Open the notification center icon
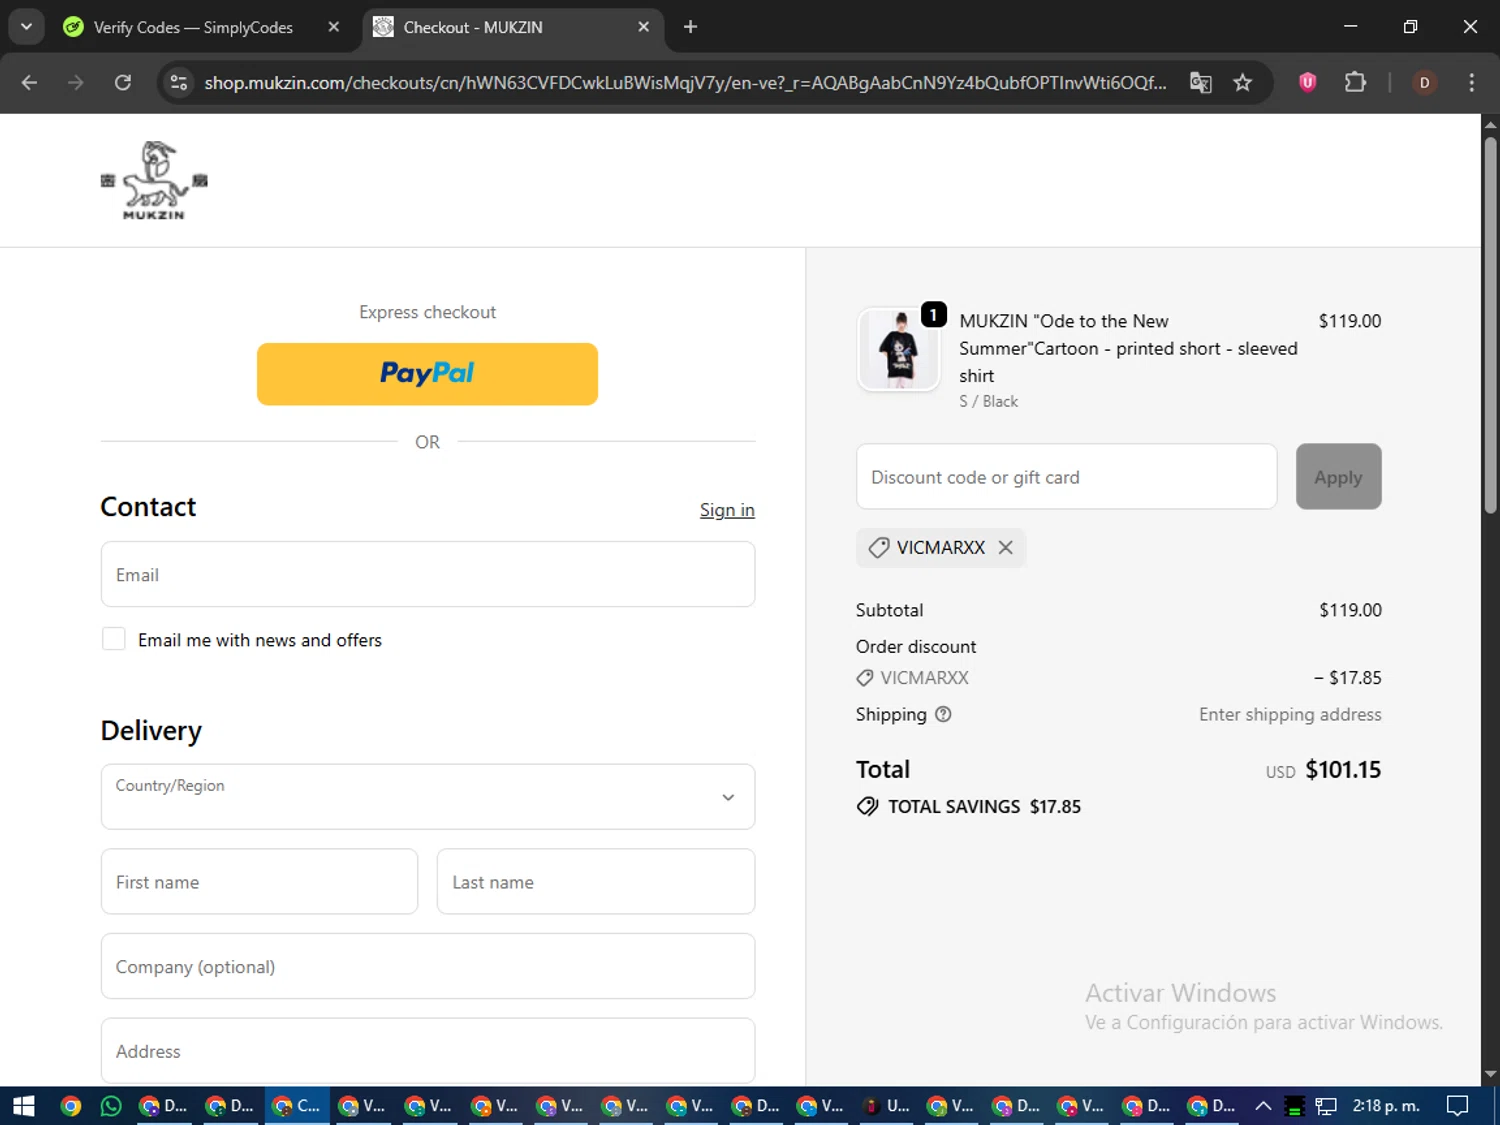Screen dimensions: 1500x1125 pos(1458,1106)
